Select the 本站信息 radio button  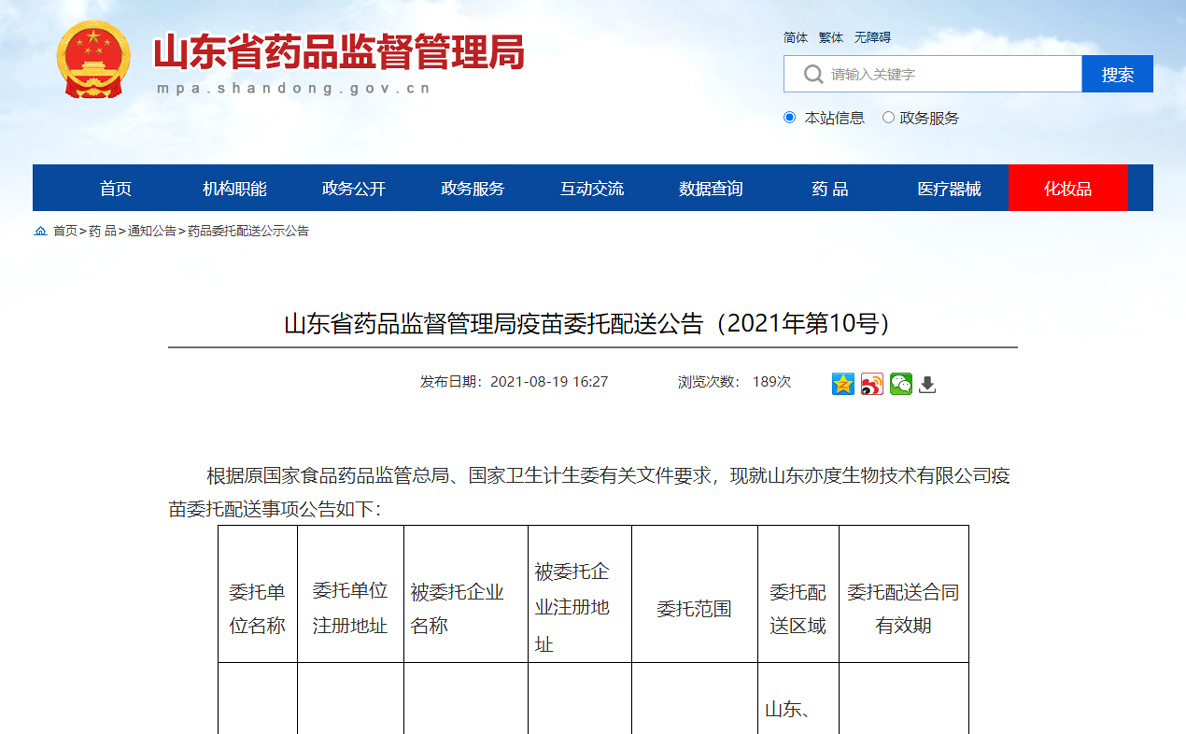pyautogui.click(x=790, y=118)
